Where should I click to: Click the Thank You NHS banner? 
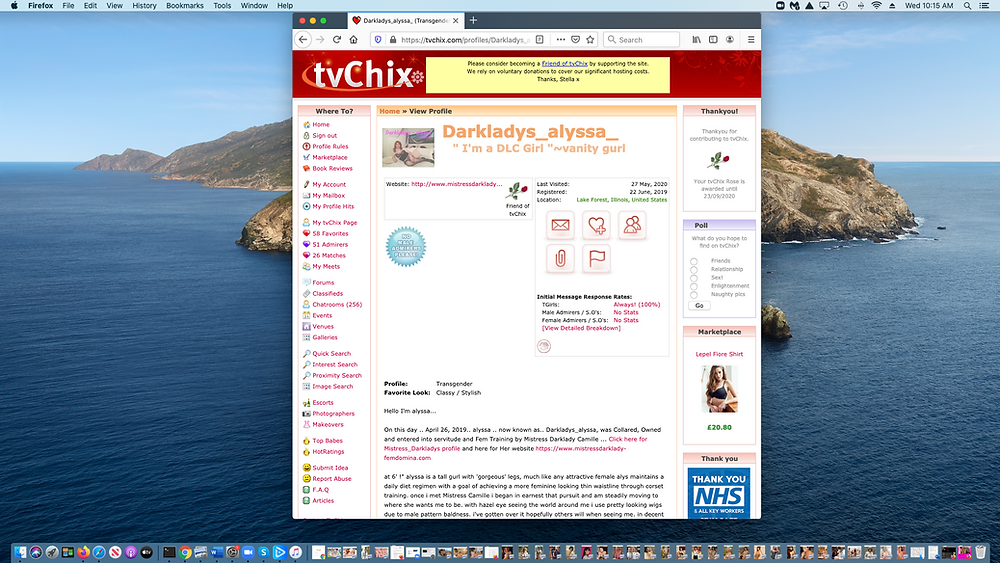coord(719,494)
